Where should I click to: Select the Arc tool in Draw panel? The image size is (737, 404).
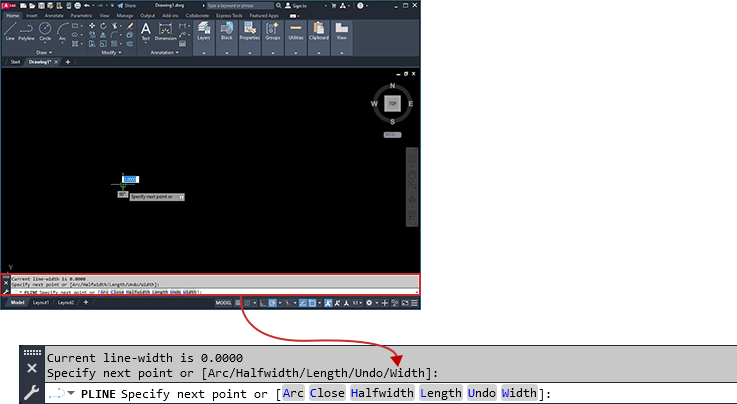coord(63,32)
